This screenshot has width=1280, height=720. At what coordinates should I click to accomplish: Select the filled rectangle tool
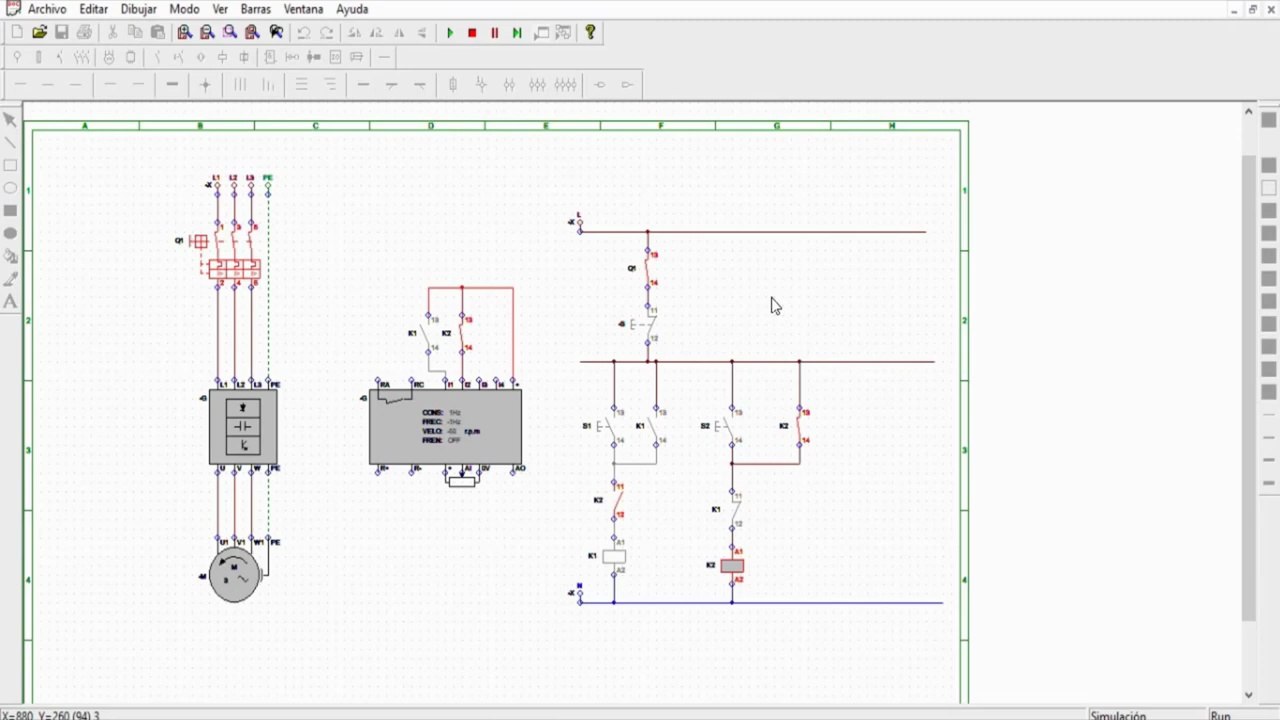(10, 211)
